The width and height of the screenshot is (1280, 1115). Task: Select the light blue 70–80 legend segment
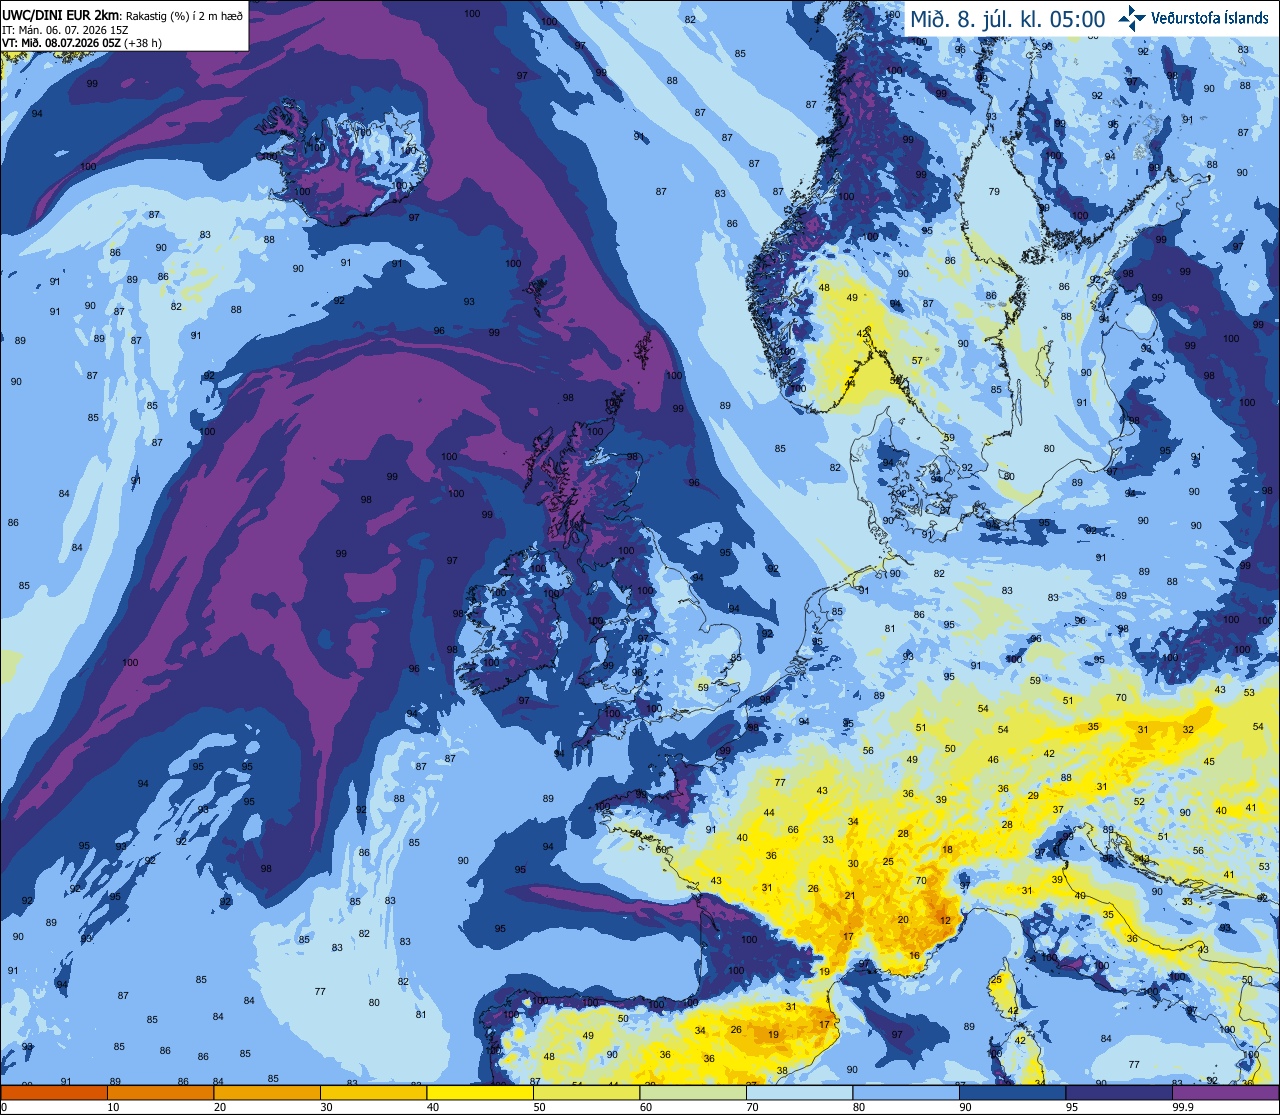pyautogui.click(x=800, y=1093)
